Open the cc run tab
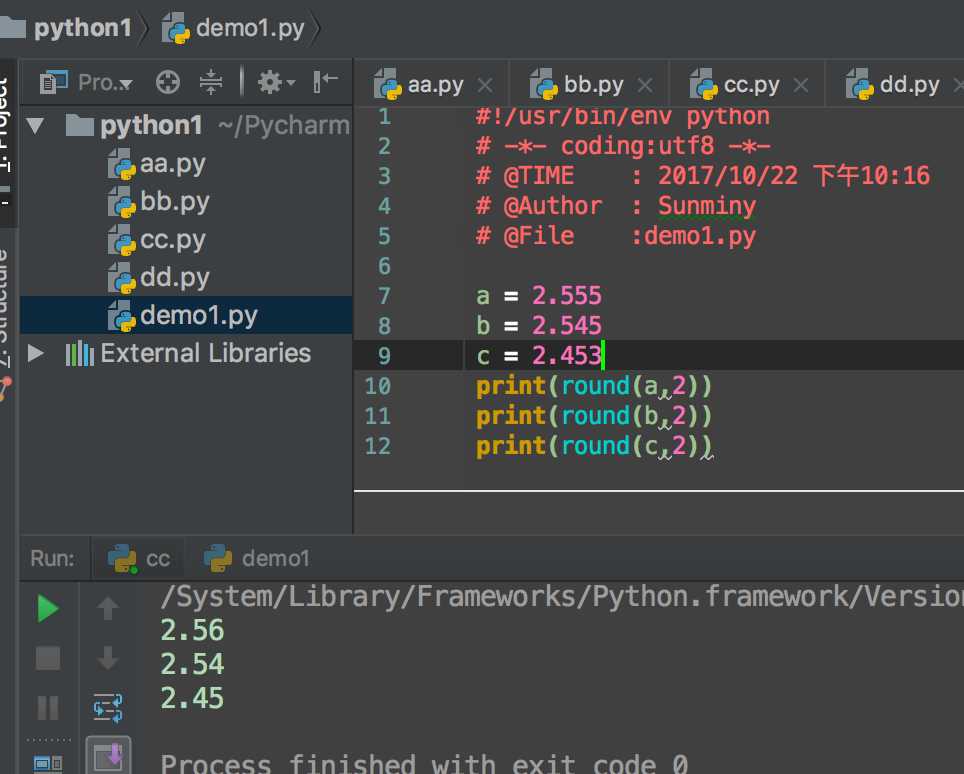Image resolution: width=964 pixels, height=774 pixels. (139, 558)
